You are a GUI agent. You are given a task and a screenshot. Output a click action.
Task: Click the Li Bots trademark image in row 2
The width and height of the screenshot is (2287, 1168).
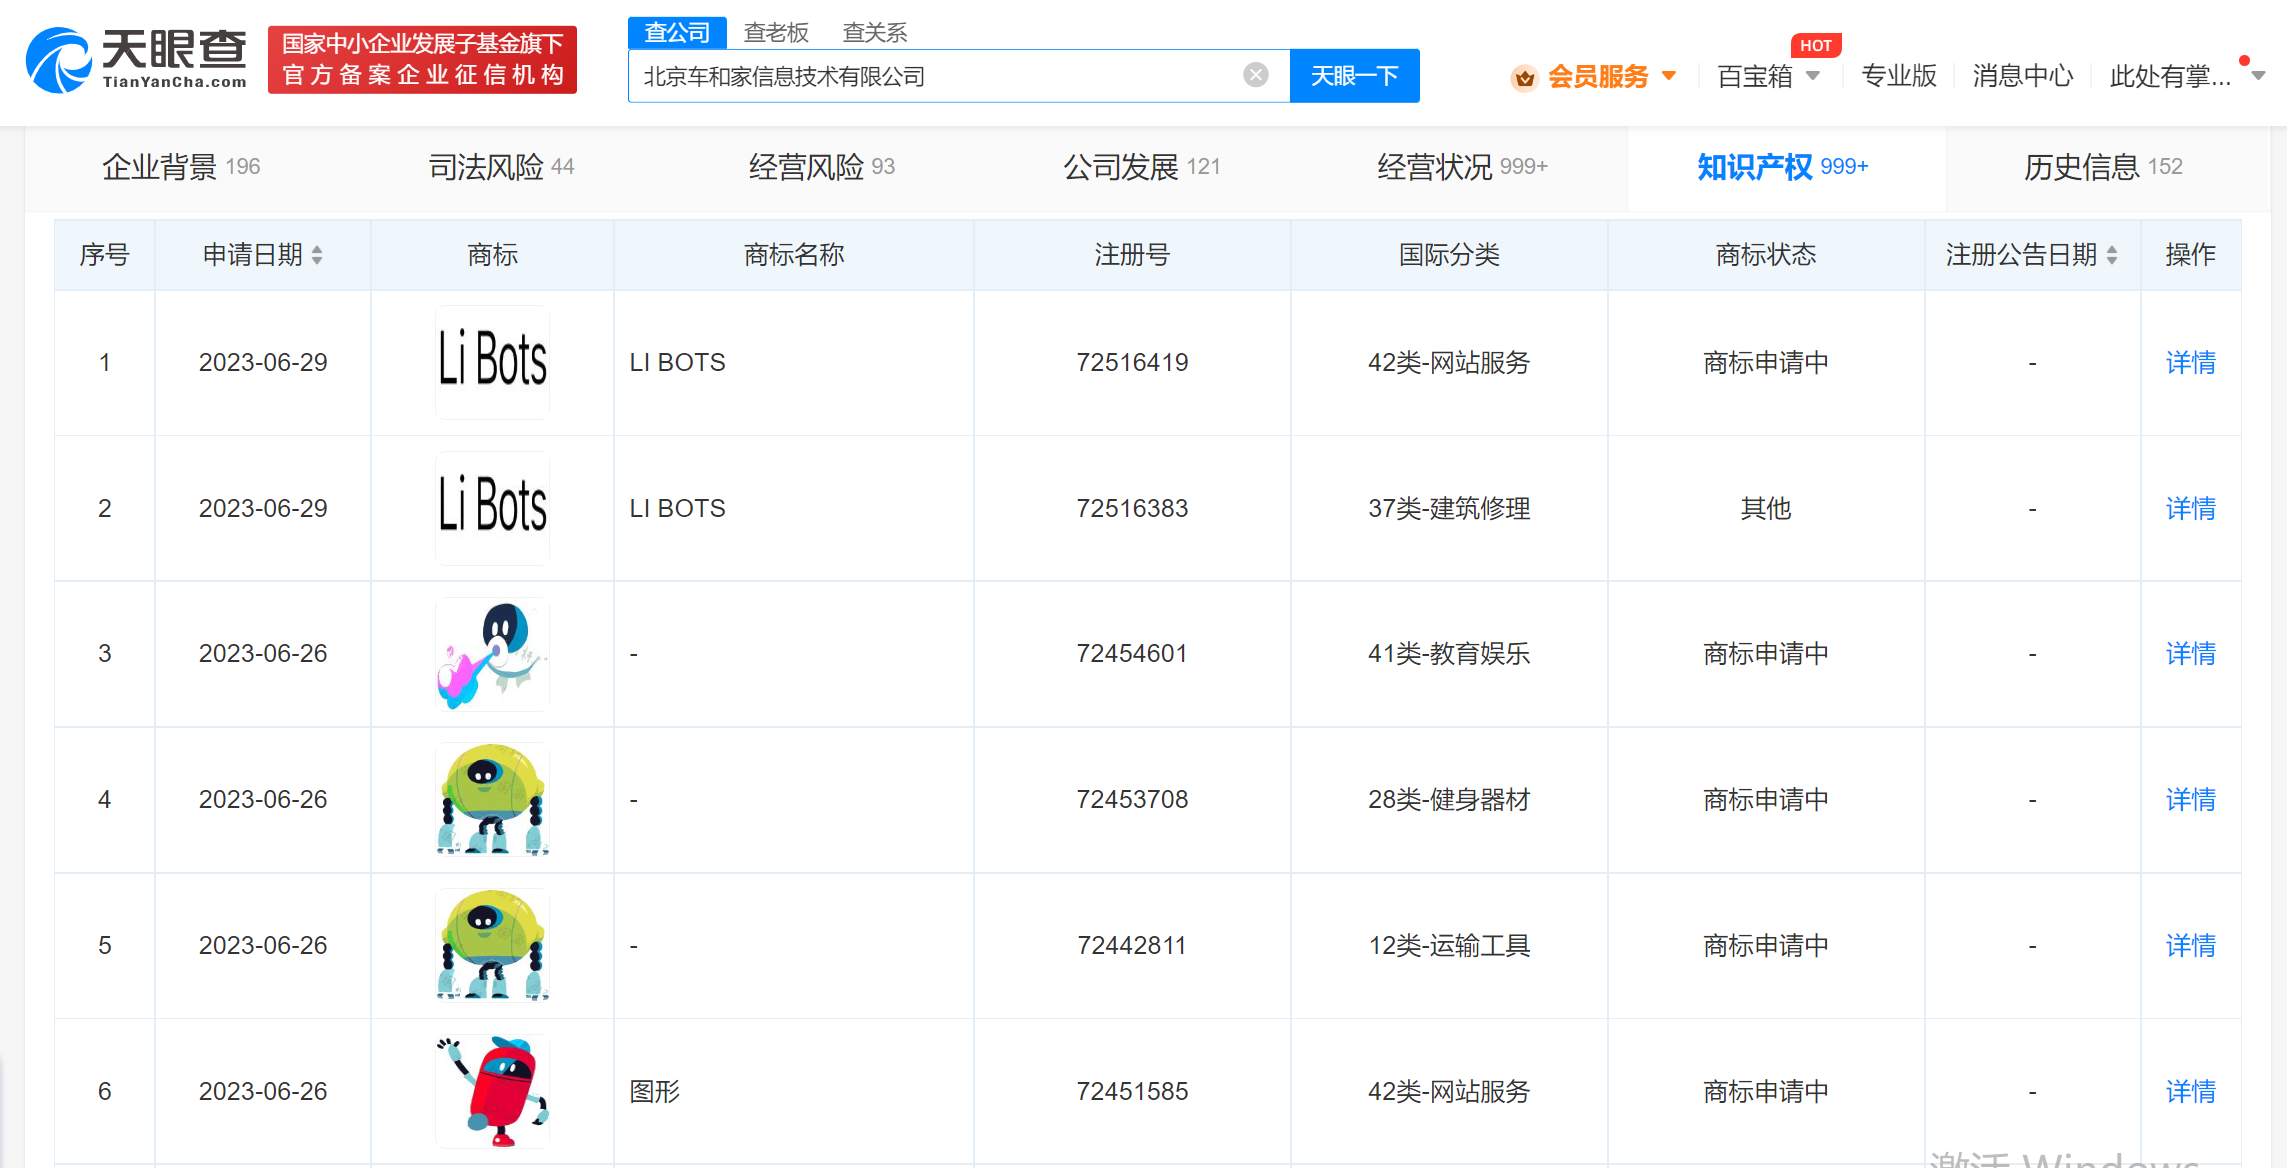coord(492,508)
